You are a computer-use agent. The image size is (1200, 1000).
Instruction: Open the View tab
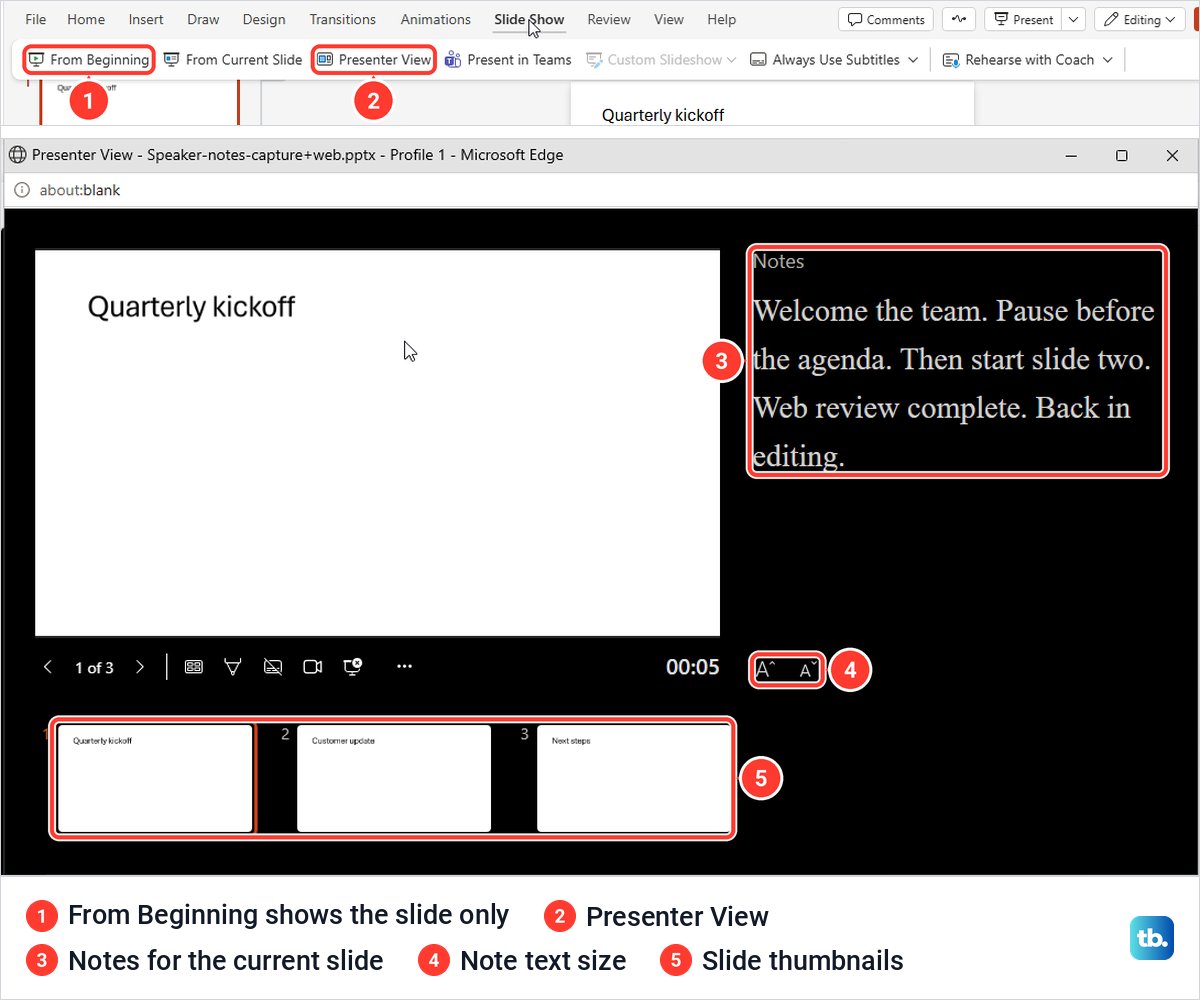point(669,19)
